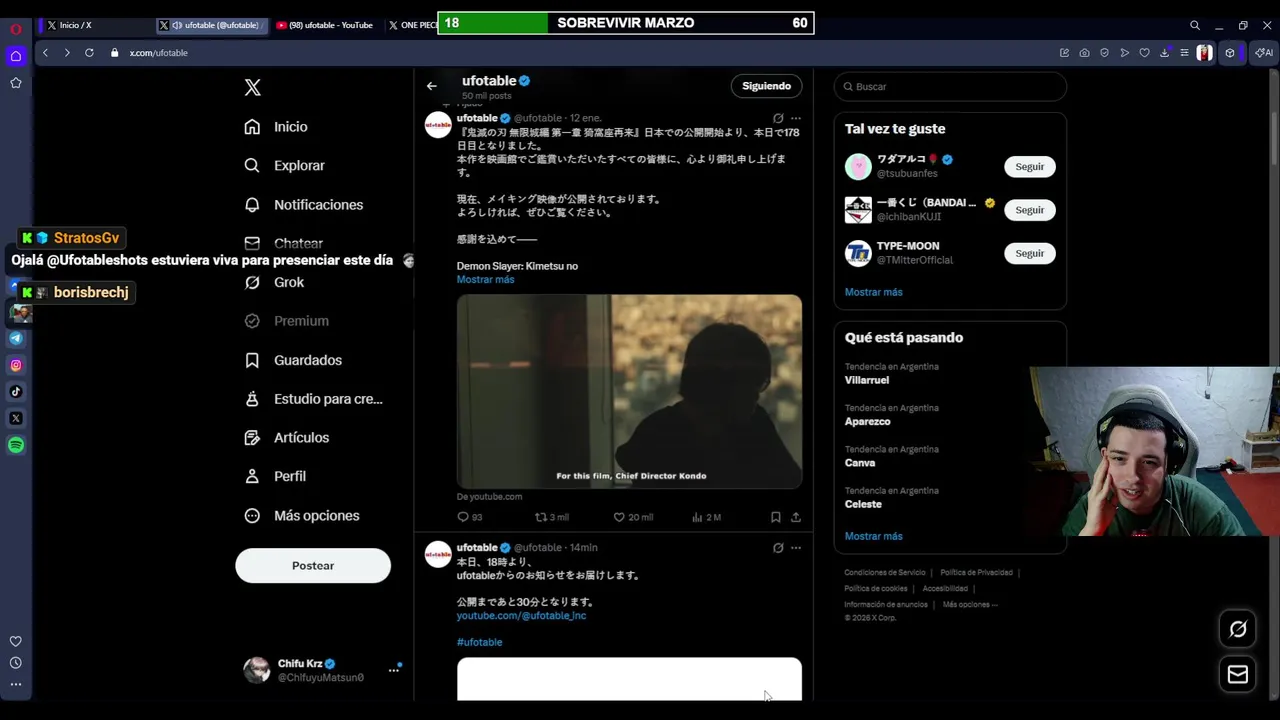
Task: Go forward with the browser forward arrow
Action: [x=67, y=52]
